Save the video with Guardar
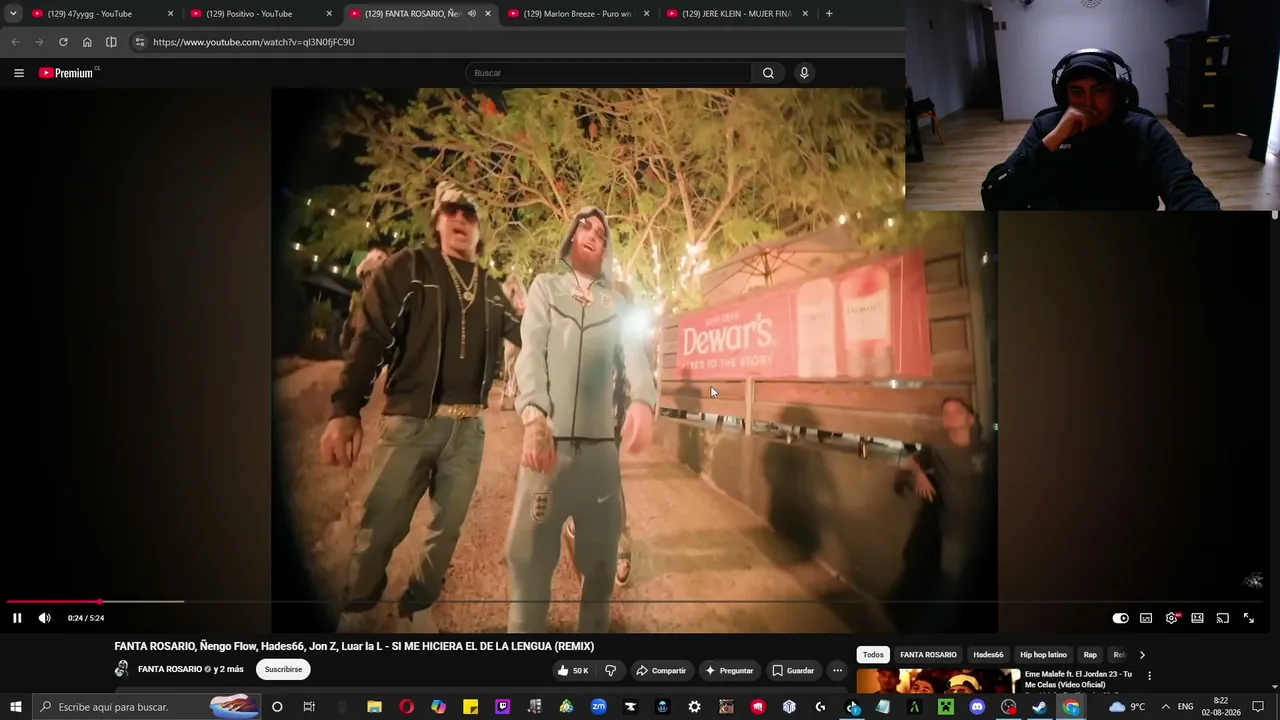The height and width of the screenshot is (720, 1280). (793, 670)
